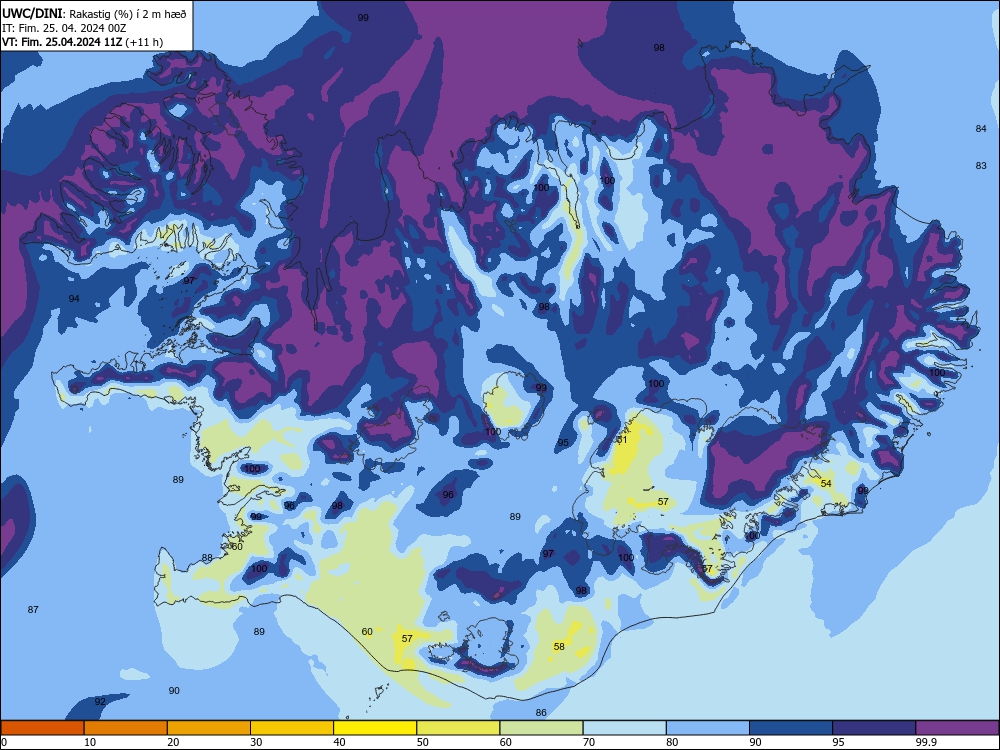Click the legend label '10'
1000x750 pixels.
tap(90, 742)
